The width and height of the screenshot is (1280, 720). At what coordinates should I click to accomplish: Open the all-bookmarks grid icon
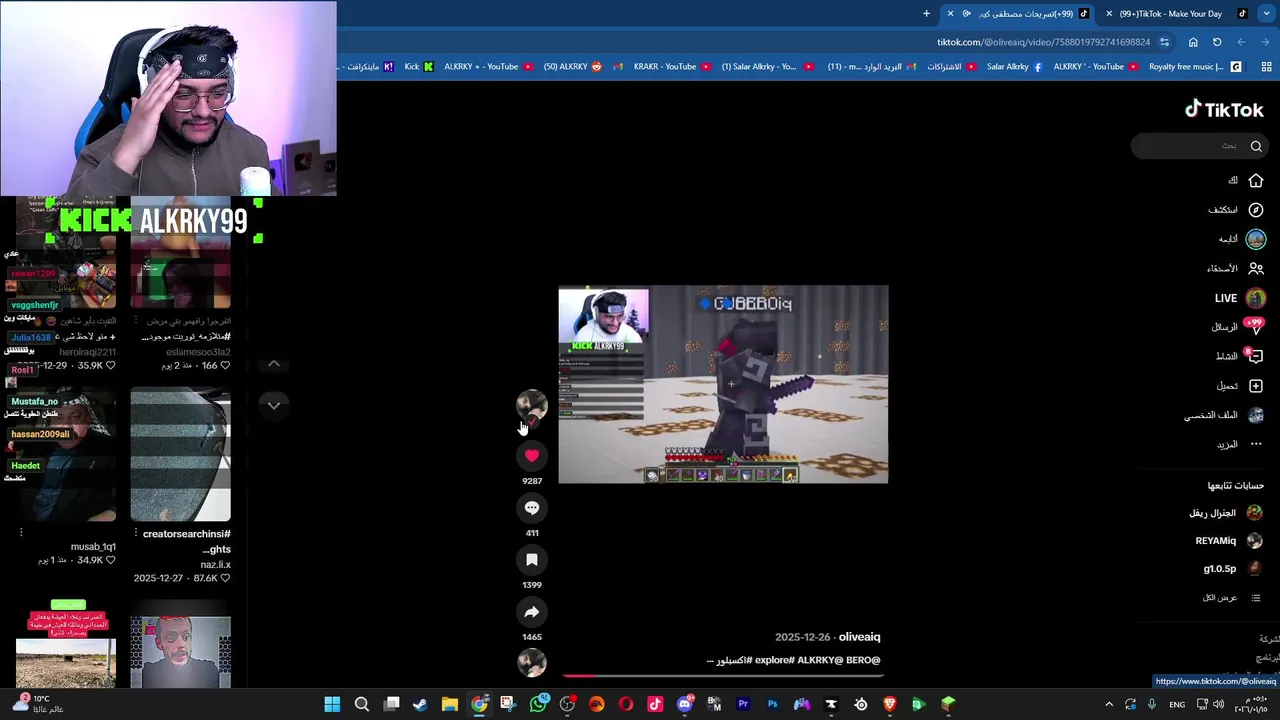(1266, 67)
